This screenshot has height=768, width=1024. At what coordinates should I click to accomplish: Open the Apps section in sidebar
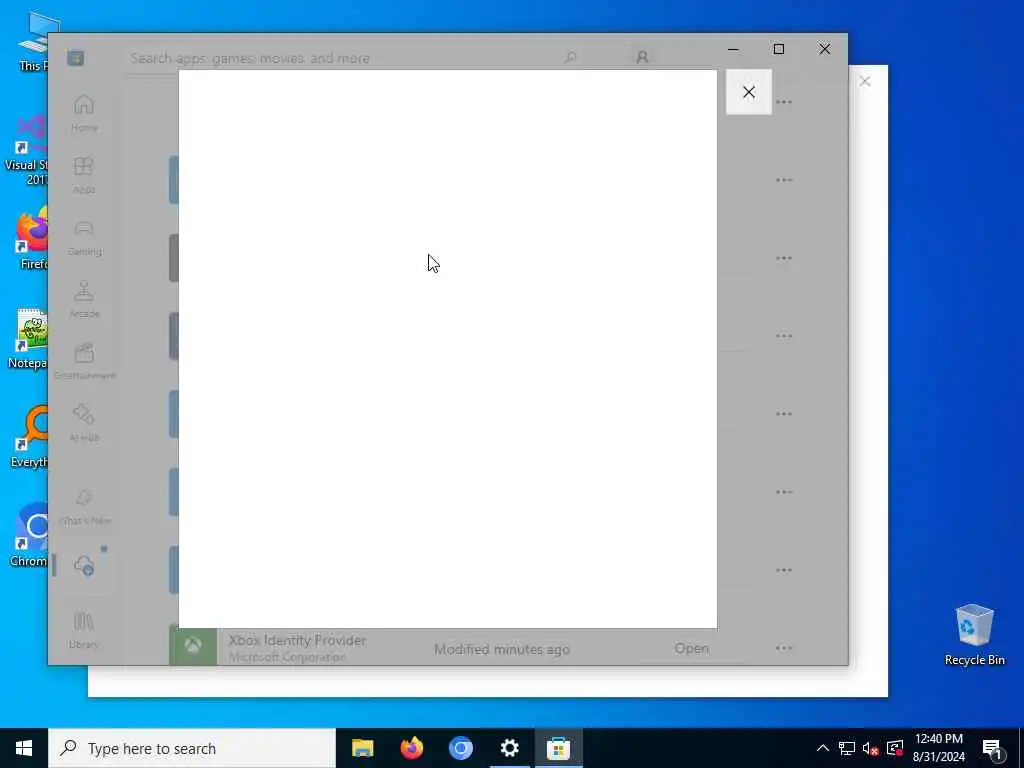(x=84, y=175)
